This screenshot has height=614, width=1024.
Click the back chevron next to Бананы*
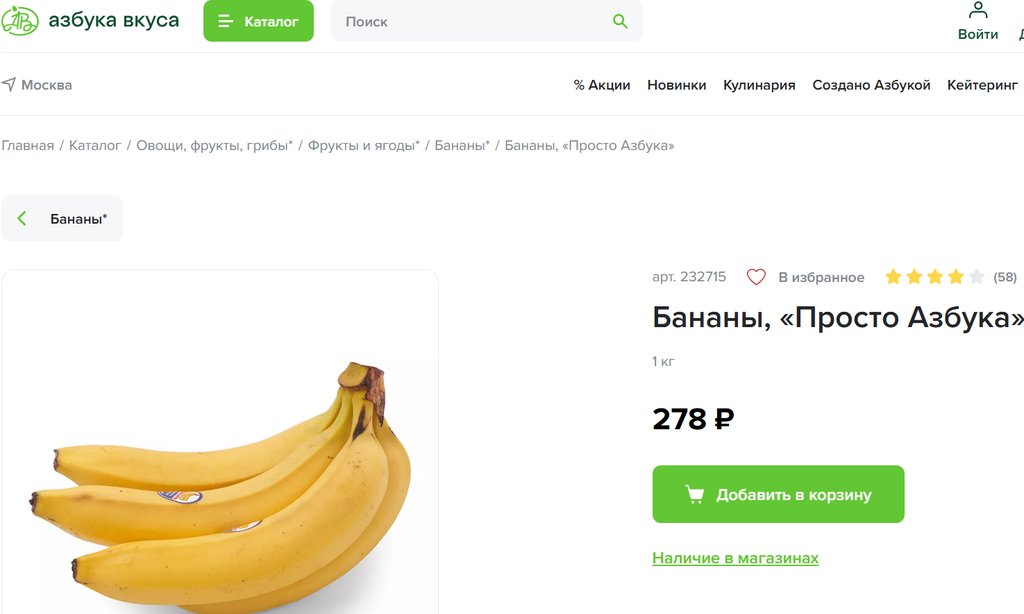click(x=22, y=218)
